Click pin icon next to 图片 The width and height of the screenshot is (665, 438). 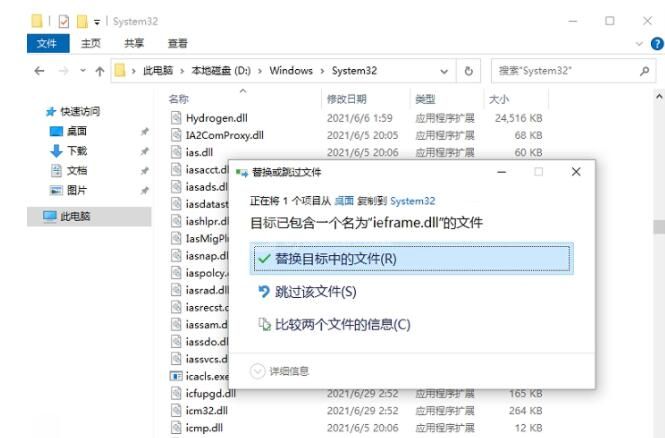pos(145,190)
